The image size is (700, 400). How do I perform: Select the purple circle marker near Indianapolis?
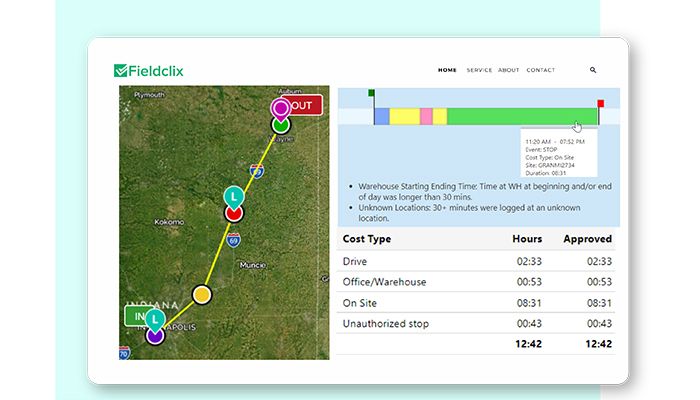155,336
